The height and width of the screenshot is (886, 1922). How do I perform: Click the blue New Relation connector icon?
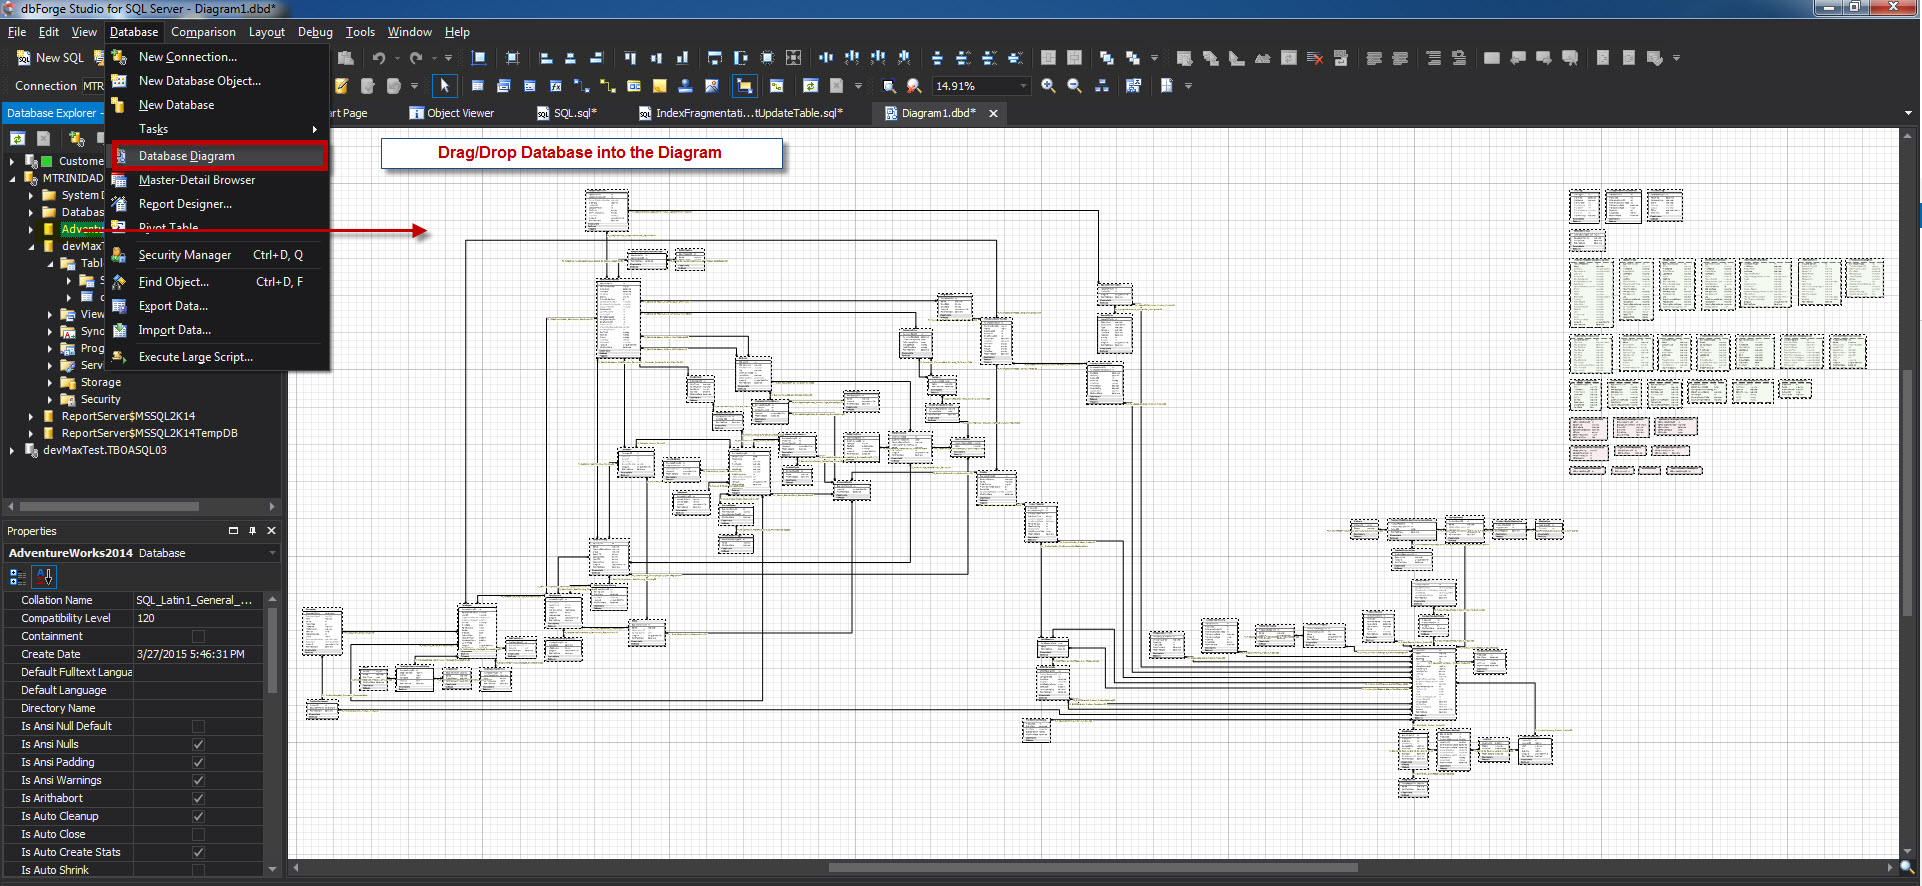coord(582,86)
